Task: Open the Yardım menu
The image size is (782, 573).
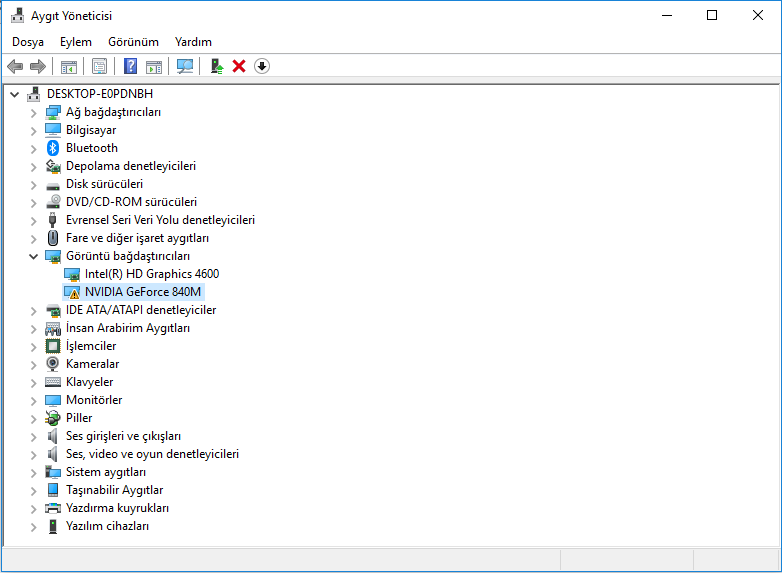Action: [193, 42]
